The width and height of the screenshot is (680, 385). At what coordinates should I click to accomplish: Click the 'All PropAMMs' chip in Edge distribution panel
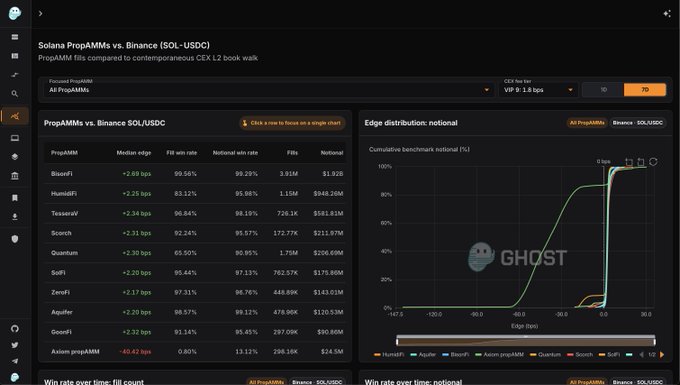(x=587, y=123)
